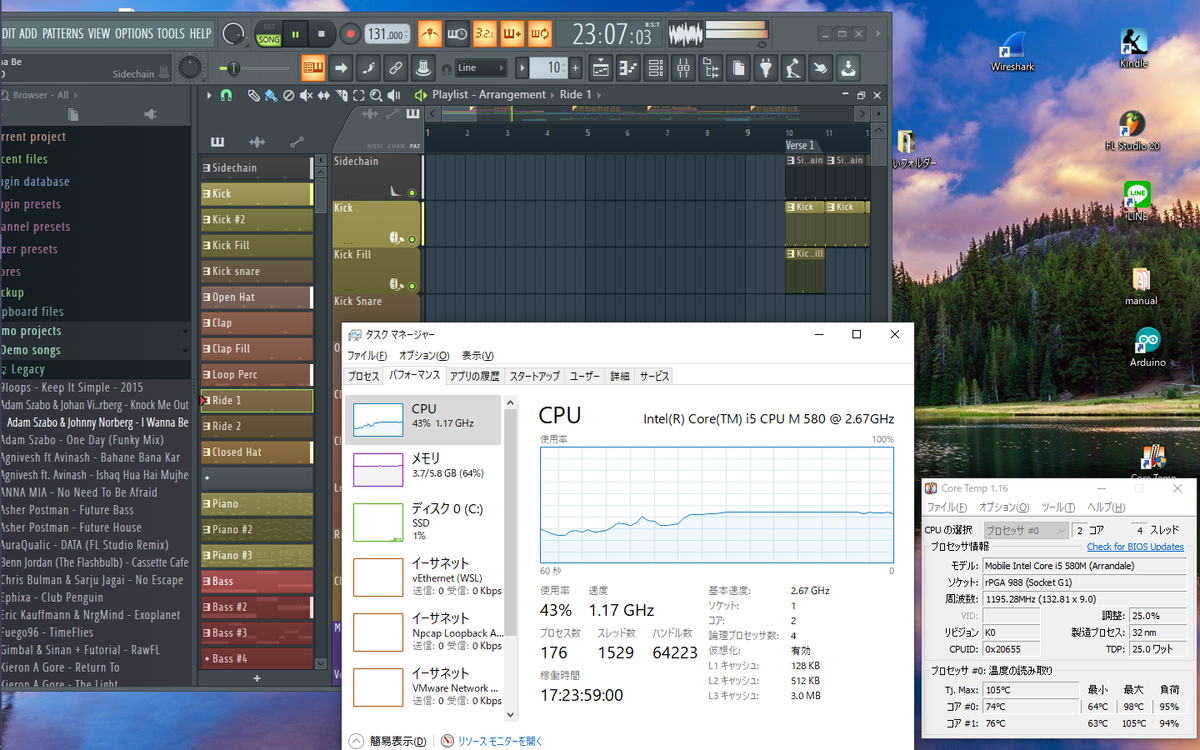Toggle the 3.2.1 countdown before recording
Screen dimensions: 1200x750
pyautogui.click(x=485, y=34)
